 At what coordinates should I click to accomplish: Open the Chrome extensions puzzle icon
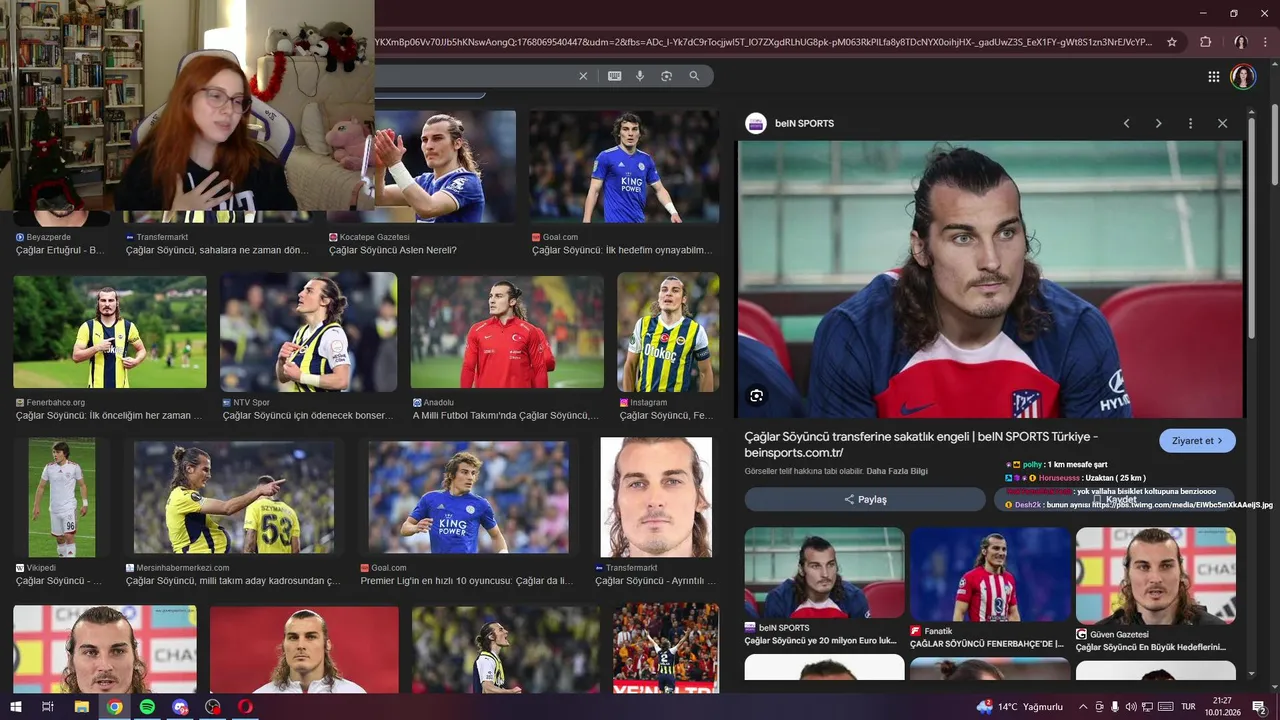[1205, 42]
